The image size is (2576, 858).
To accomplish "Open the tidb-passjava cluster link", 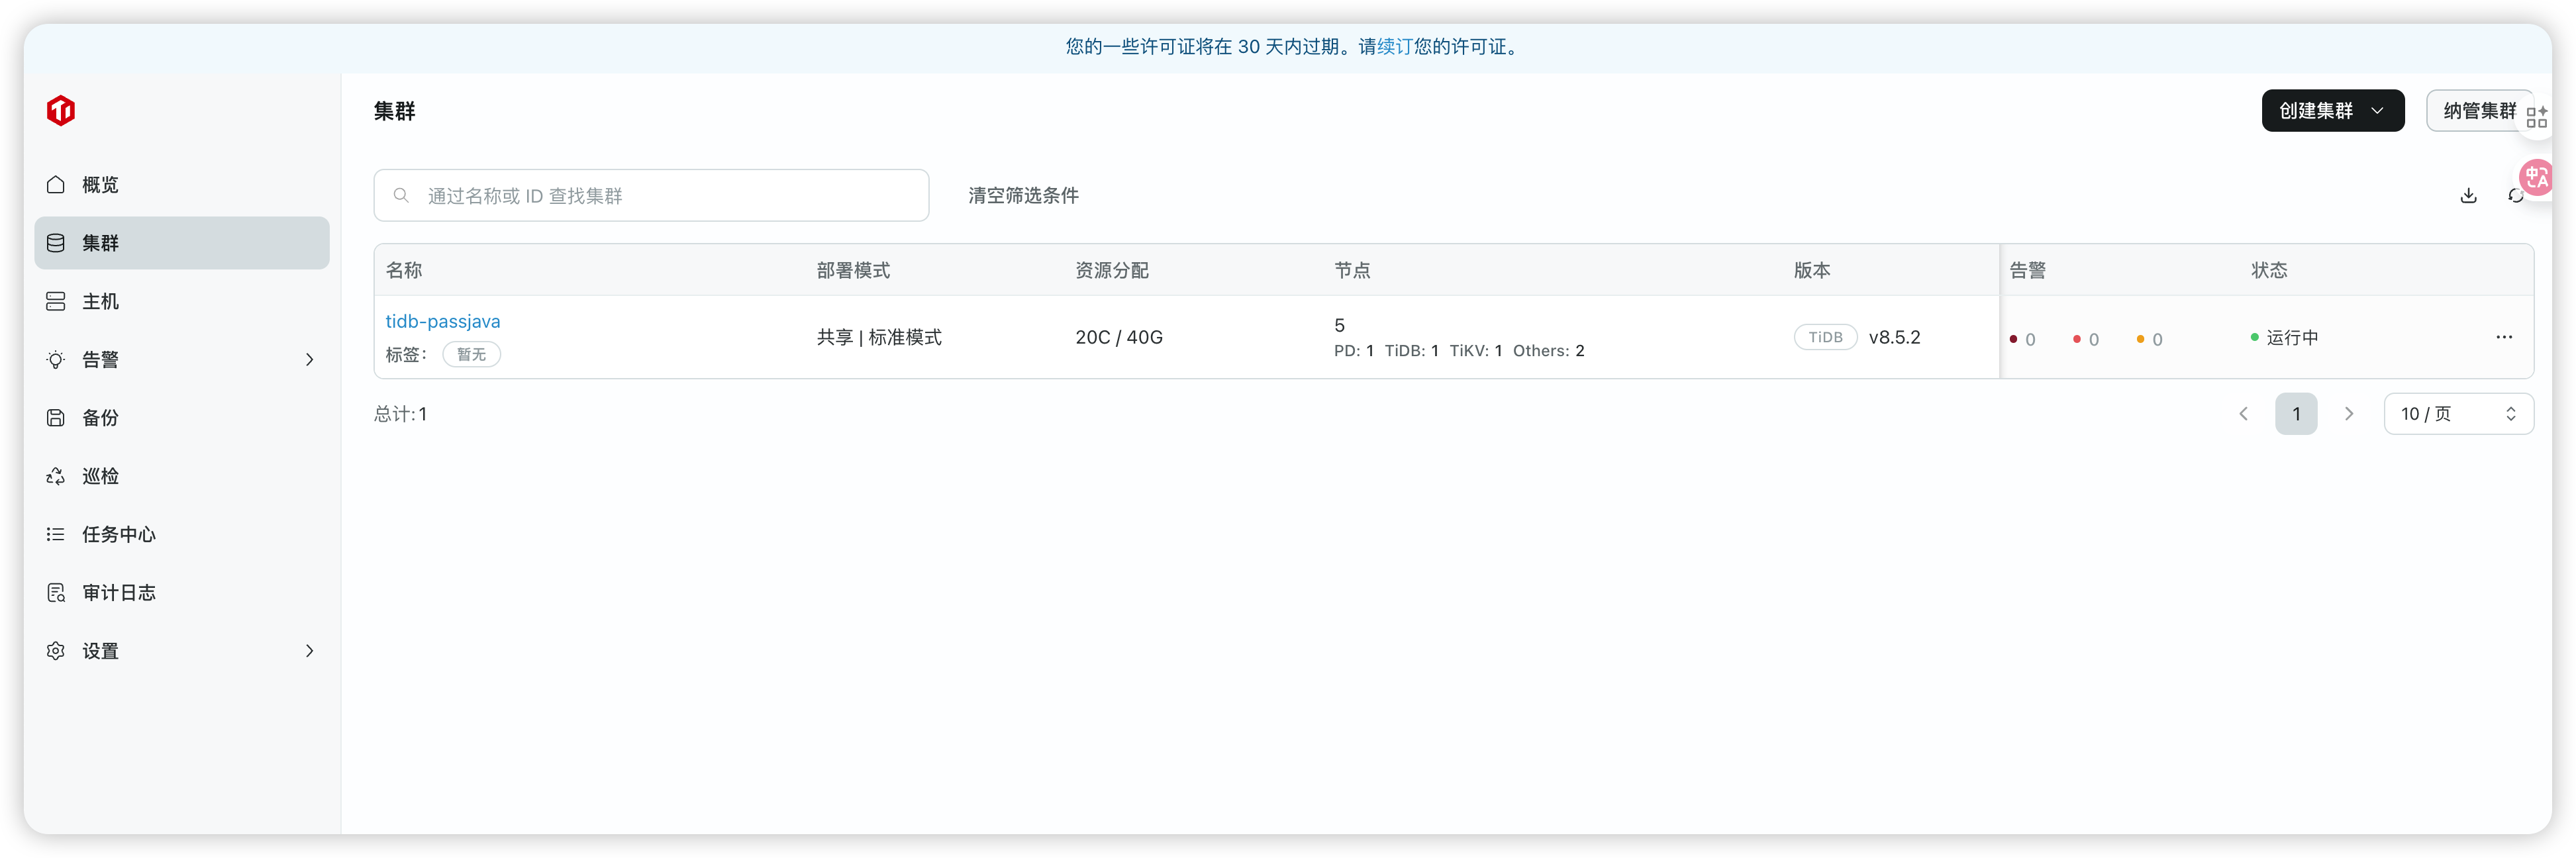I will [443, 322].
